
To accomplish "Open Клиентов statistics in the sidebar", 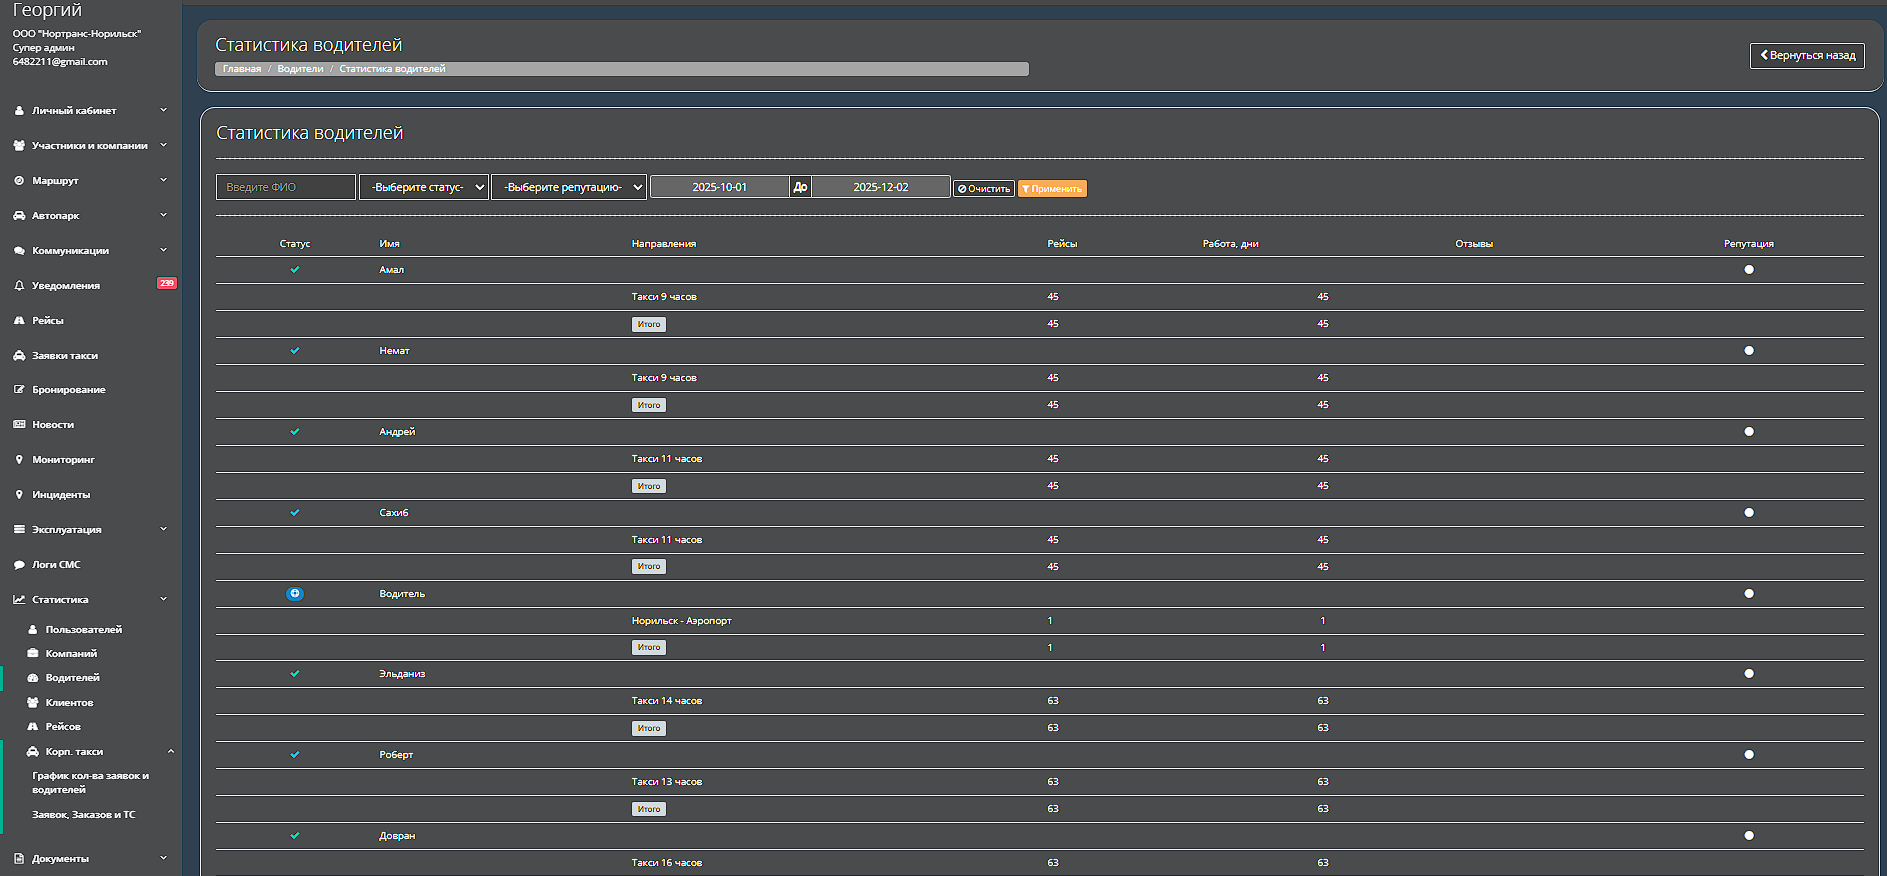I will (69, 703).
